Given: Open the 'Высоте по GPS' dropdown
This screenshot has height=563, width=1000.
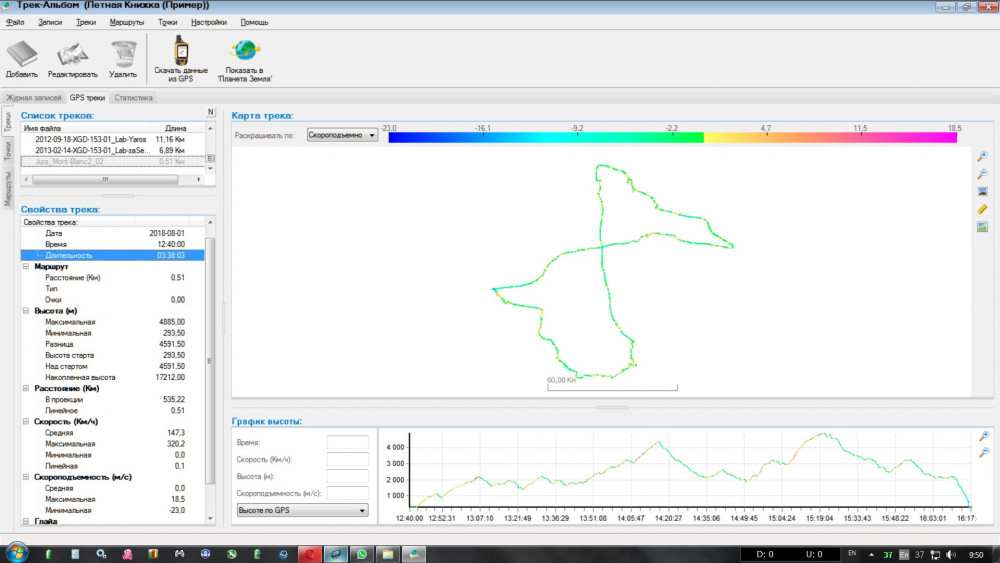Looking at the screenshot, I should (301, 510).
